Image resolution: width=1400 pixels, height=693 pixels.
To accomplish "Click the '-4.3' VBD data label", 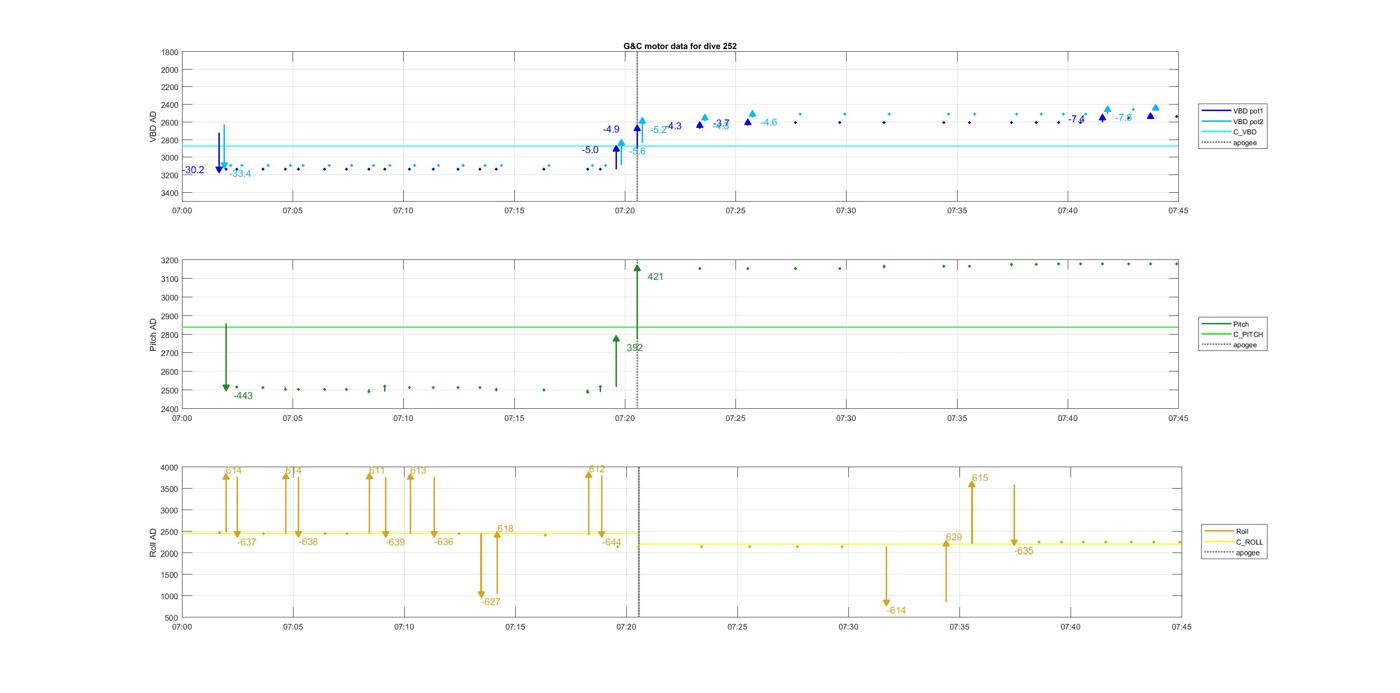I will (673, 126).
